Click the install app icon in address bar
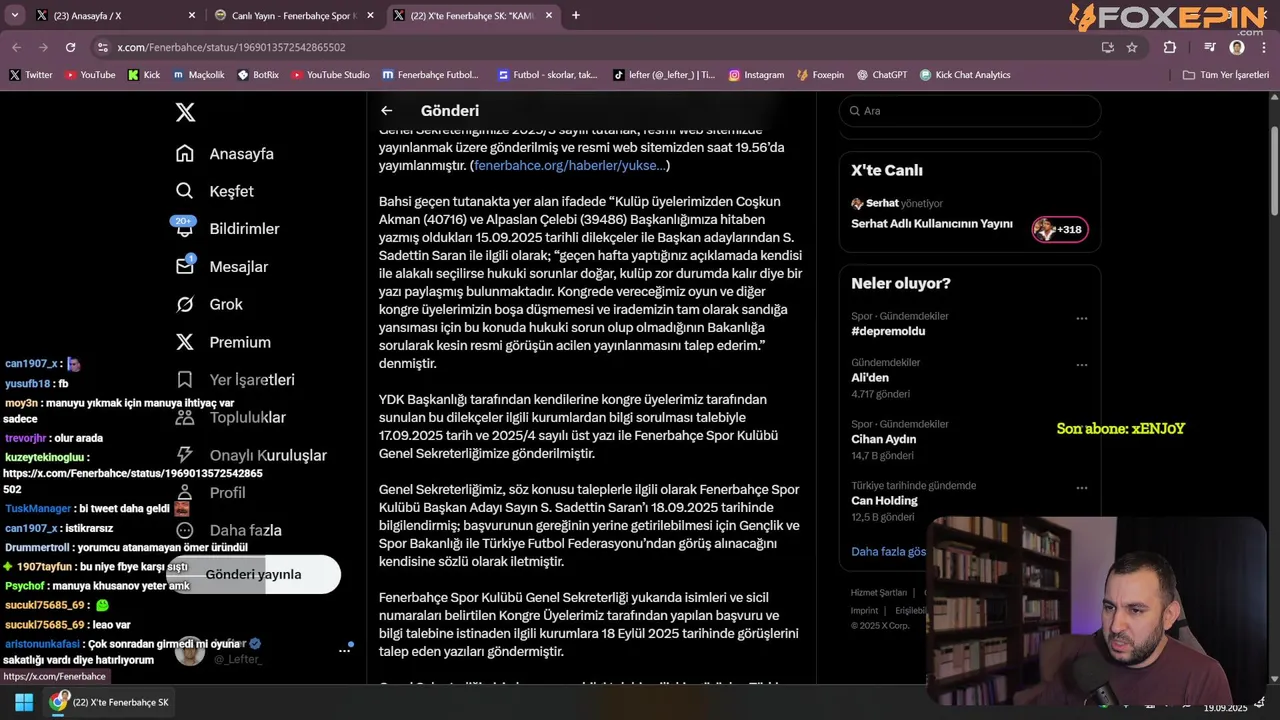The height and width of the screenshot is (720, 1280). tap(1107, 47)
